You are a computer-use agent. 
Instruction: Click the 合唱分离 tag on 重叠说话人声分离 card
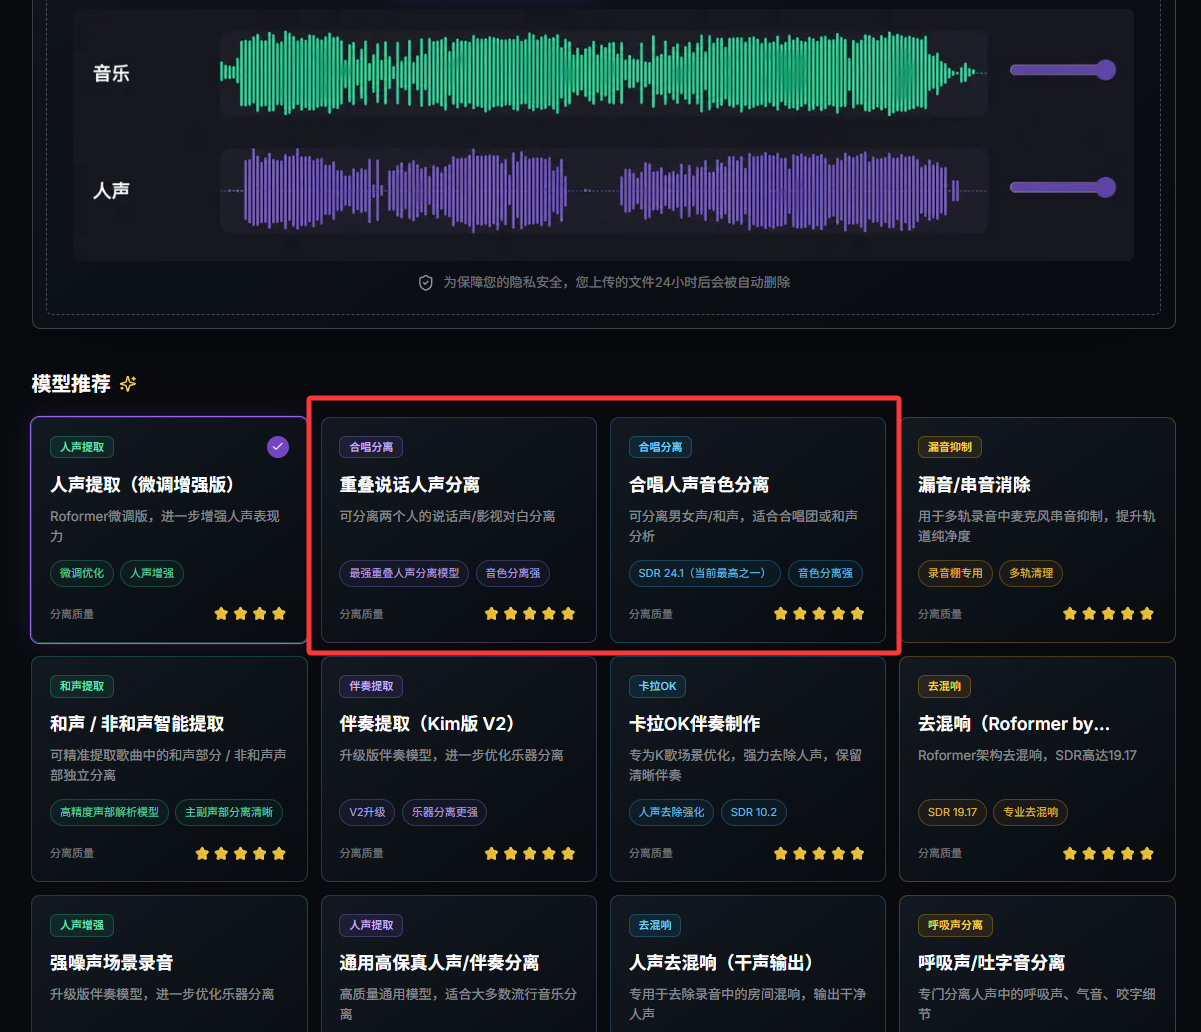(371, 447)
